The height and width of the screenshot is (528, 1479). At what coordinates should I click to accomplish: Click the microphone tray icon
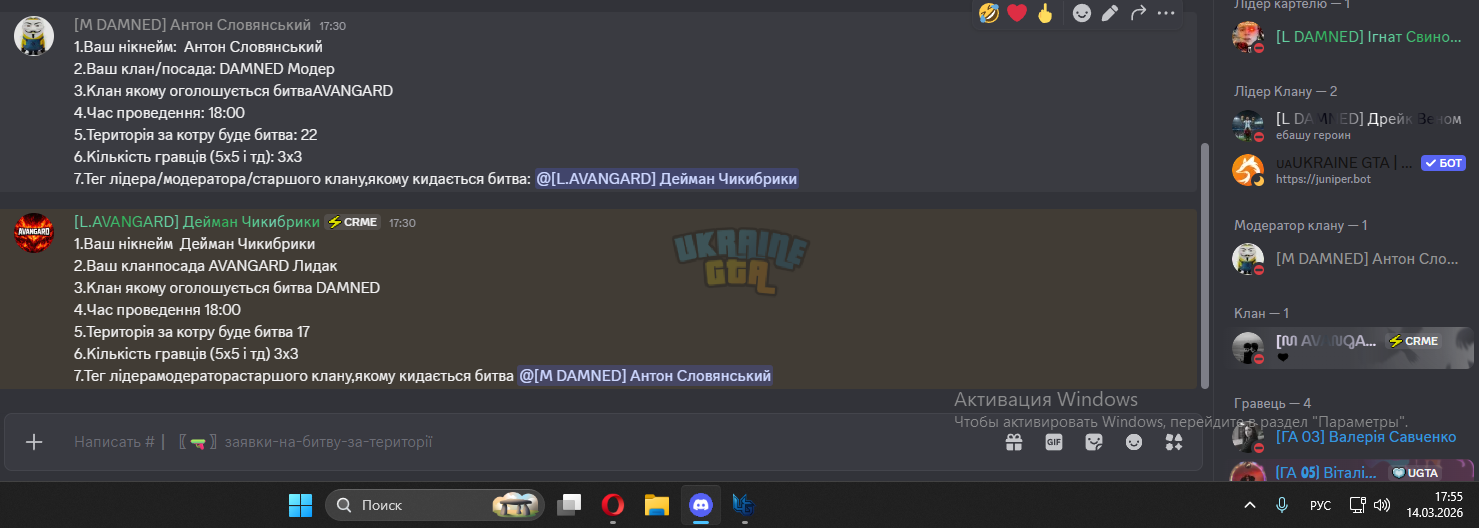pyautogui.click(x=1282, y=505)
